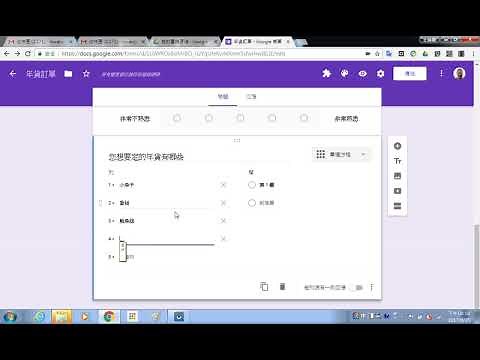Star this form

(x=86, y=74)
